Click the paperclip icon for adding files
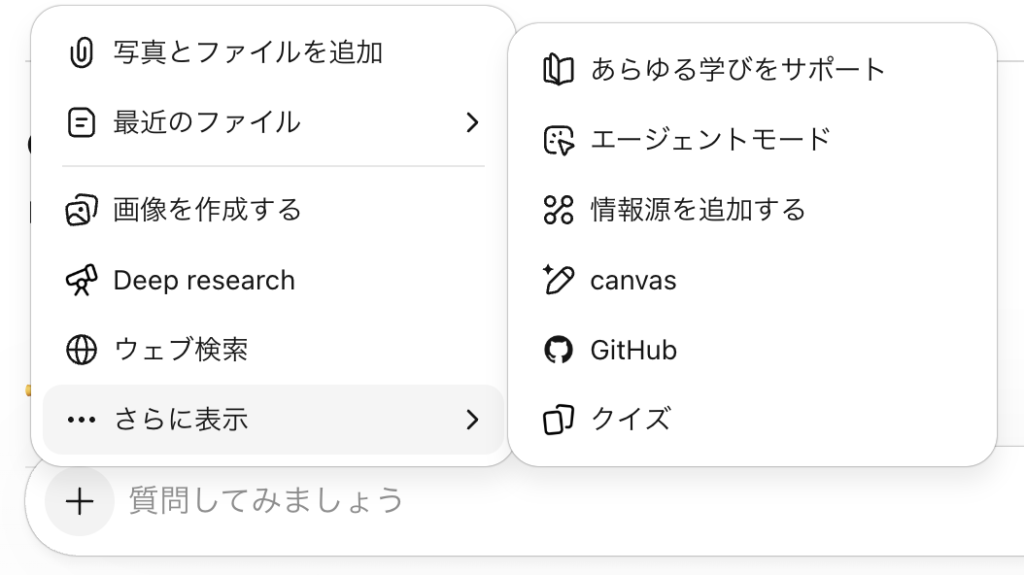This screenshot has height=575, width=1024. [x=81, y=52]
